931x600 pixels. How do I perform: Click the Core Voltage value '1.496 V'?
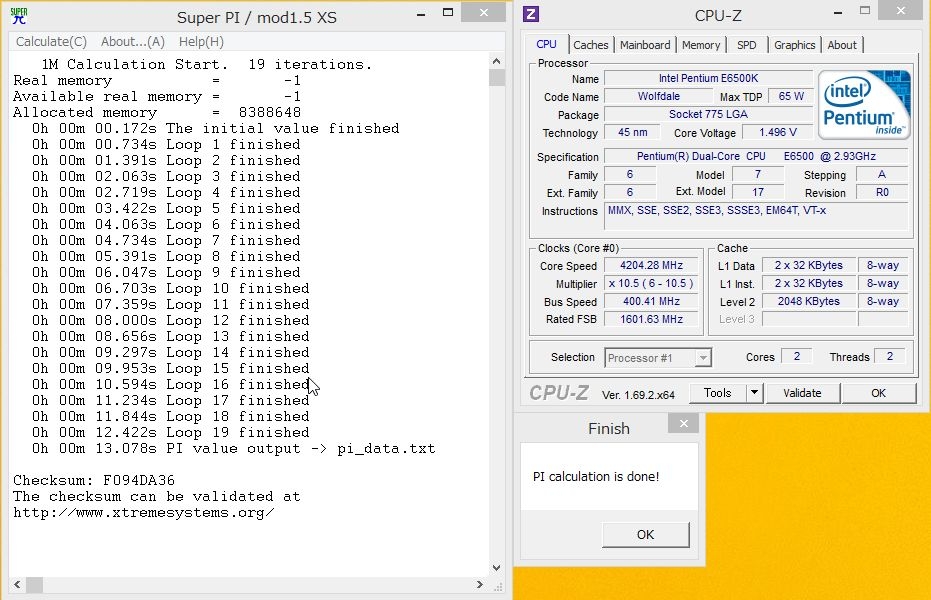tap(778, 132)
